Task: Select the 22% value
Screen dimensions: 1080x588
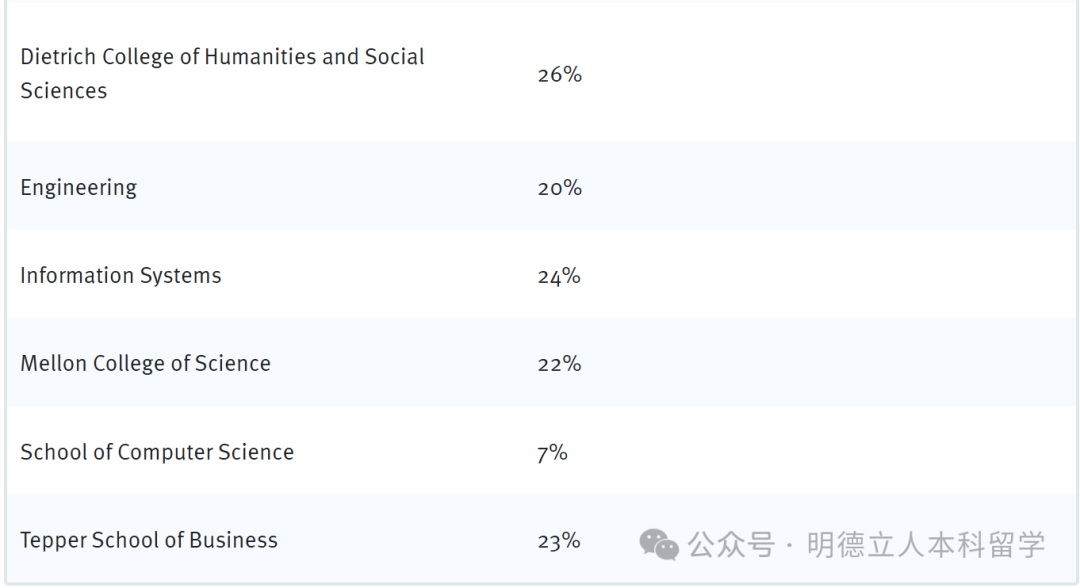Action: click(x=559, y=364)
